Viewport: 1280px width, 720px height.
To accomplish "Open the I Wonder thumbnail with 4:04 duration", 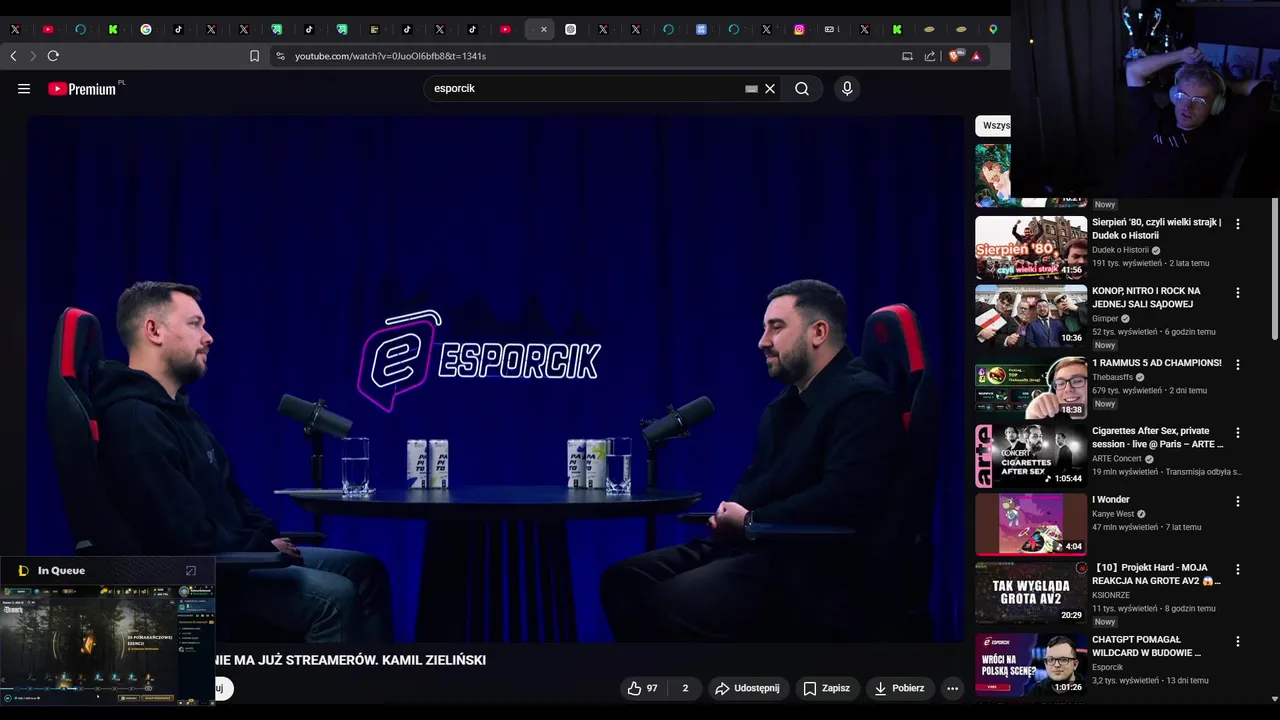I will coord(1031,524).
